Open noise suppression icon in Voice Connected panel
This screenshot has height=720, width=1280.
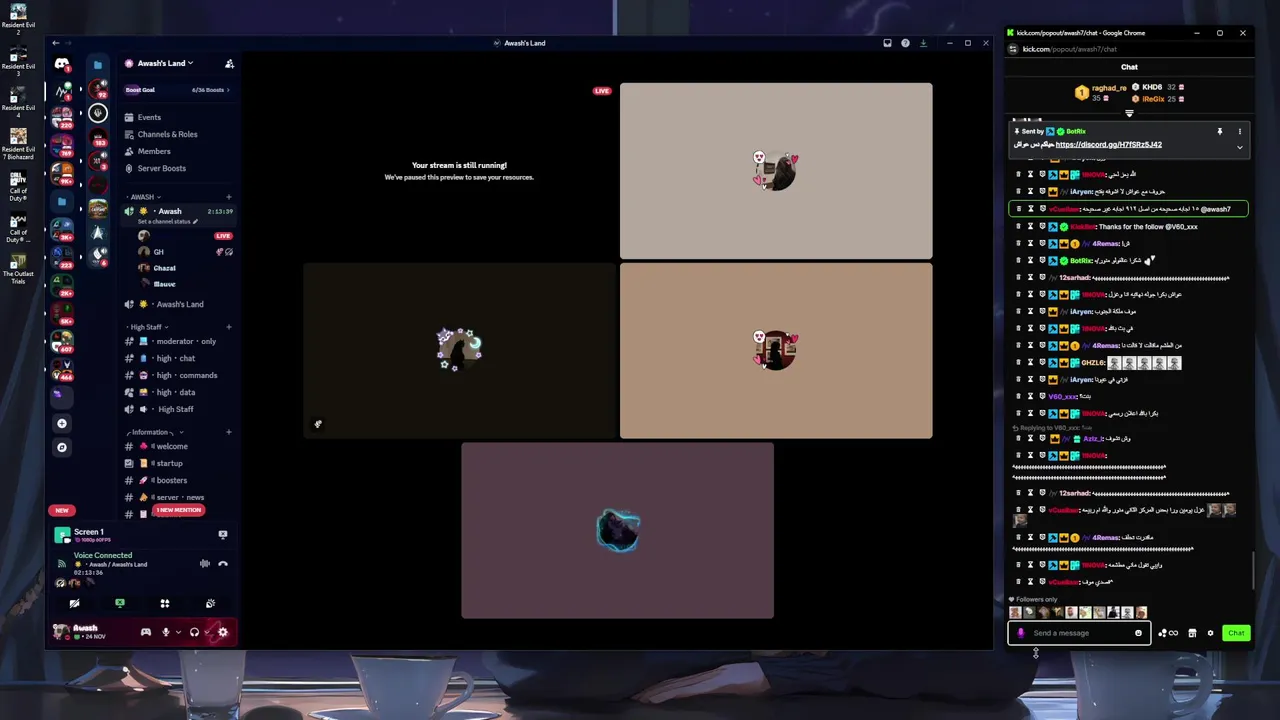[205, 563]
